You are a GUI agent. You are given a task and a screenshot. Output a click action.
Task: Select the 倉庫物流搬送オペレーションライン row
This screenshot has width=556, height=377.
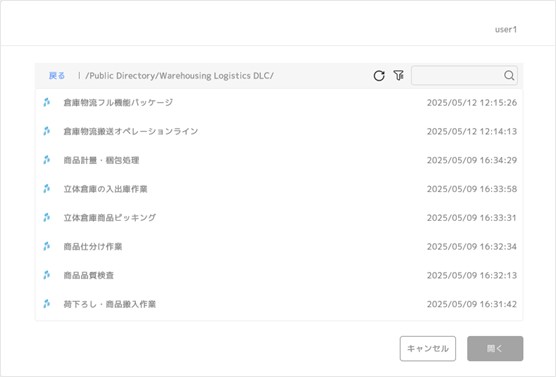(279, 131)
